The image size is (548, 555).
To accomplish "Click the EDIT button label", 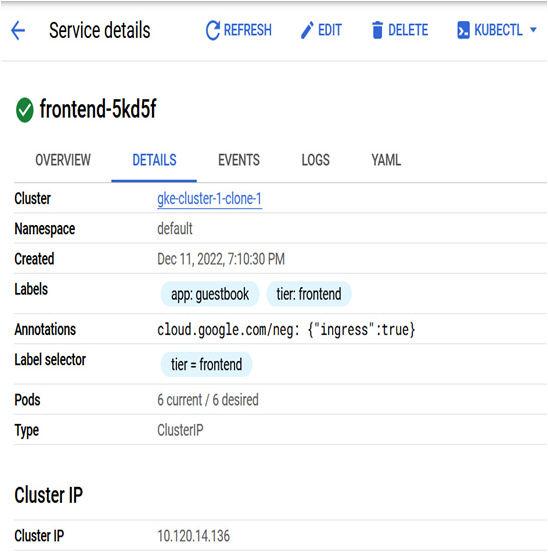I will click(x=330, y=30).
